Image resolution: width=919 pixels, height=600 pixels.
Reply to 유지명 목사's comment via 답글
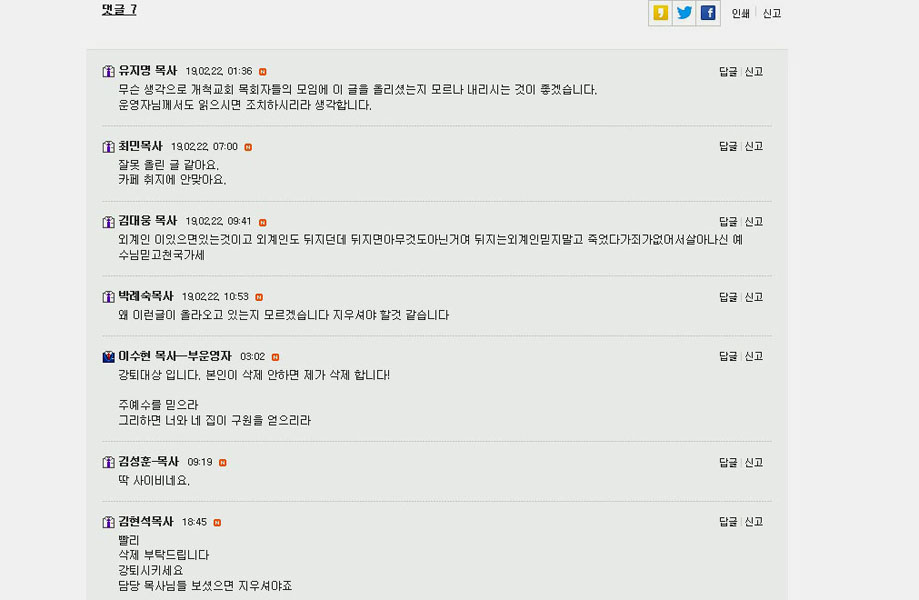[x=728, y=71]
